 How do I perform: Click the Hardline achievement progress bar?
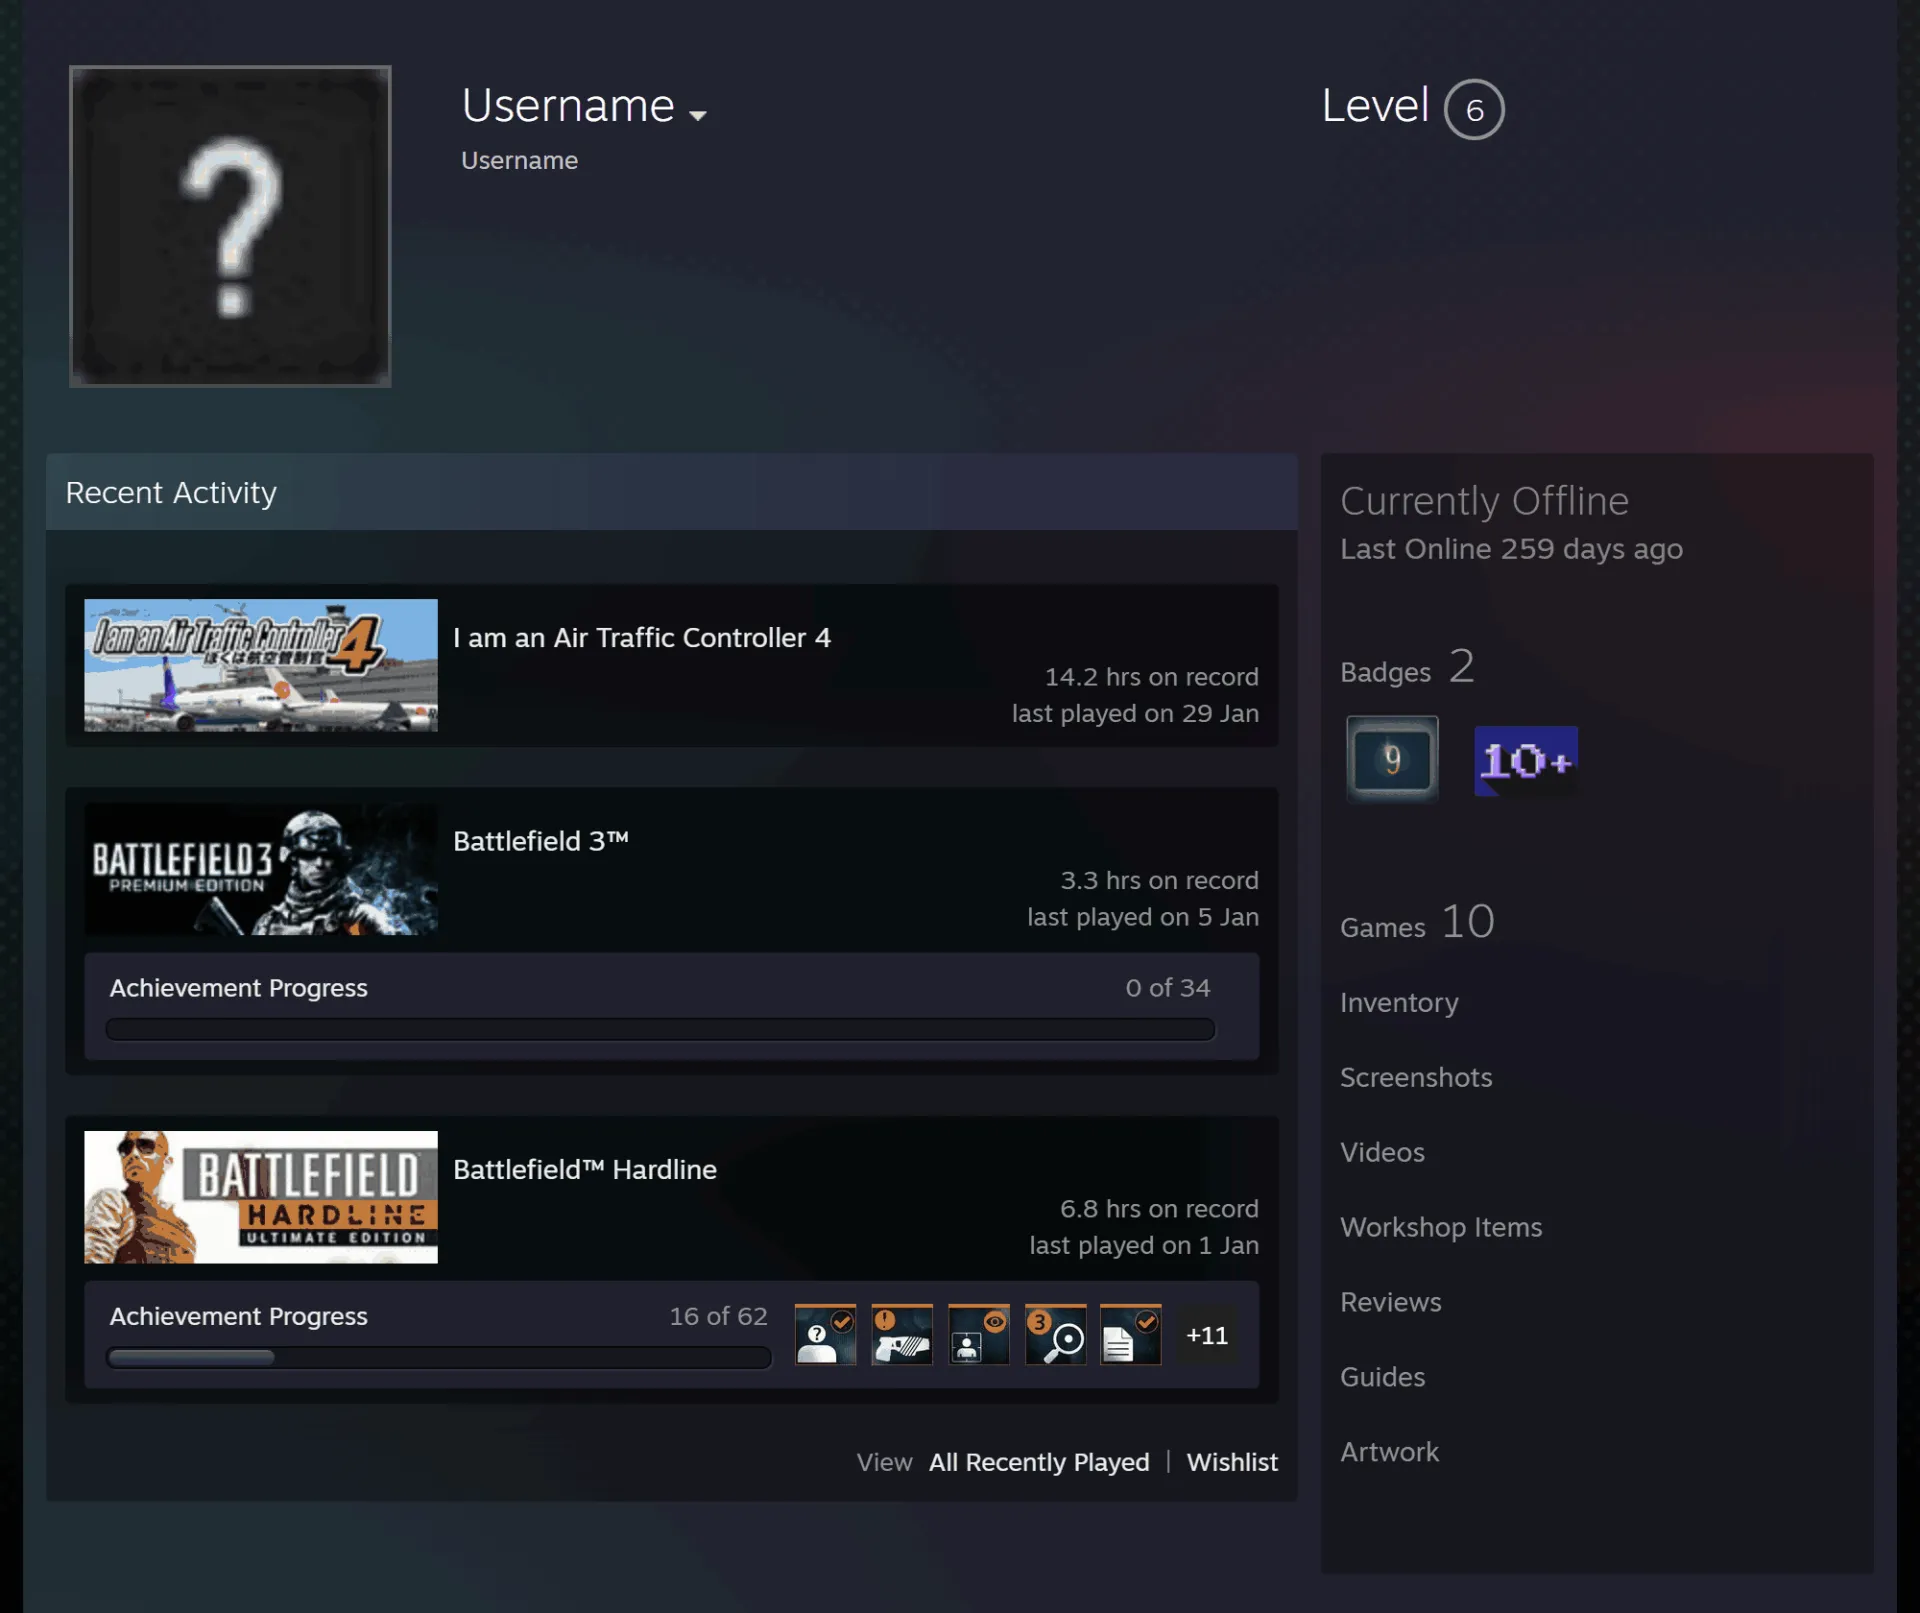pos(439,1358)
